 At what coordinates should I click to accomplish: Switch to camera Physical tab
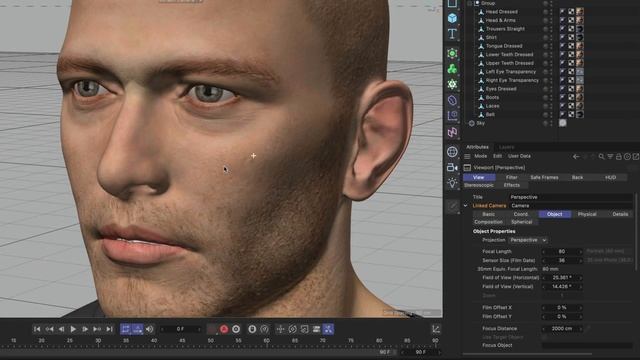[587, 214]
